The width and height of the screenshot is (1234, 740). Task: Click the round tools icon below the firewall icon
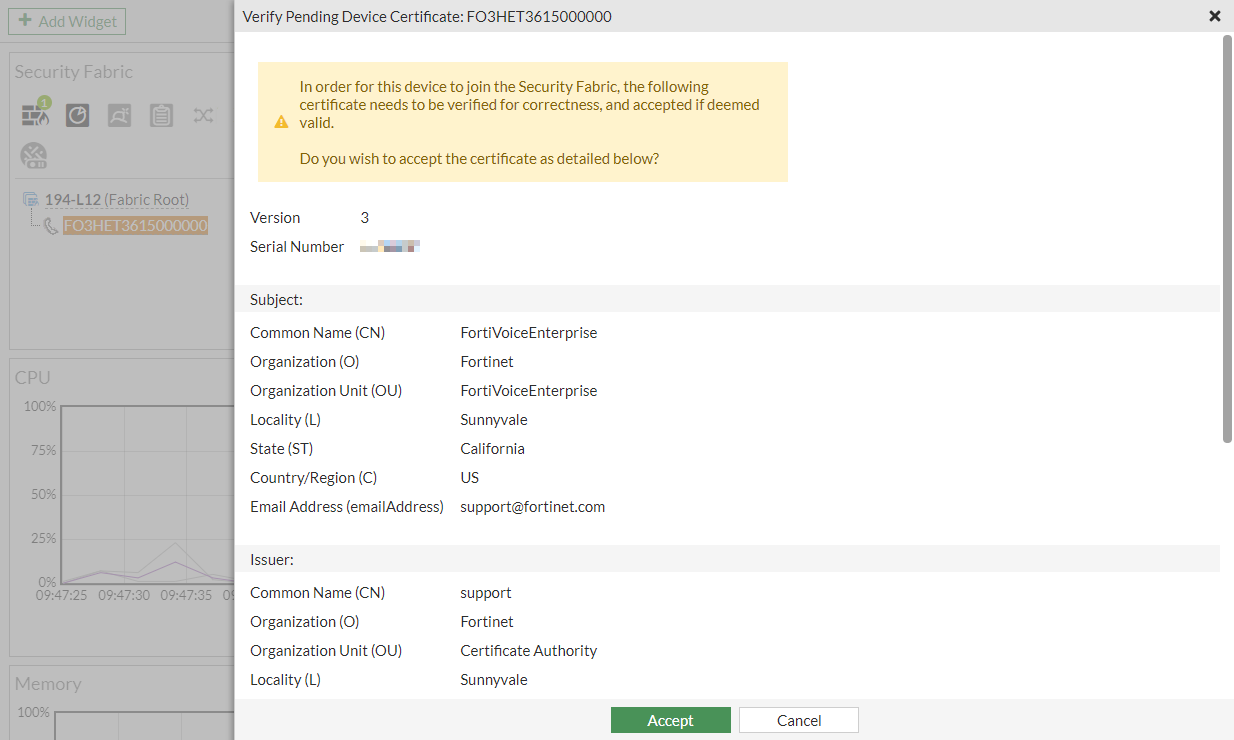coord(34,155)
